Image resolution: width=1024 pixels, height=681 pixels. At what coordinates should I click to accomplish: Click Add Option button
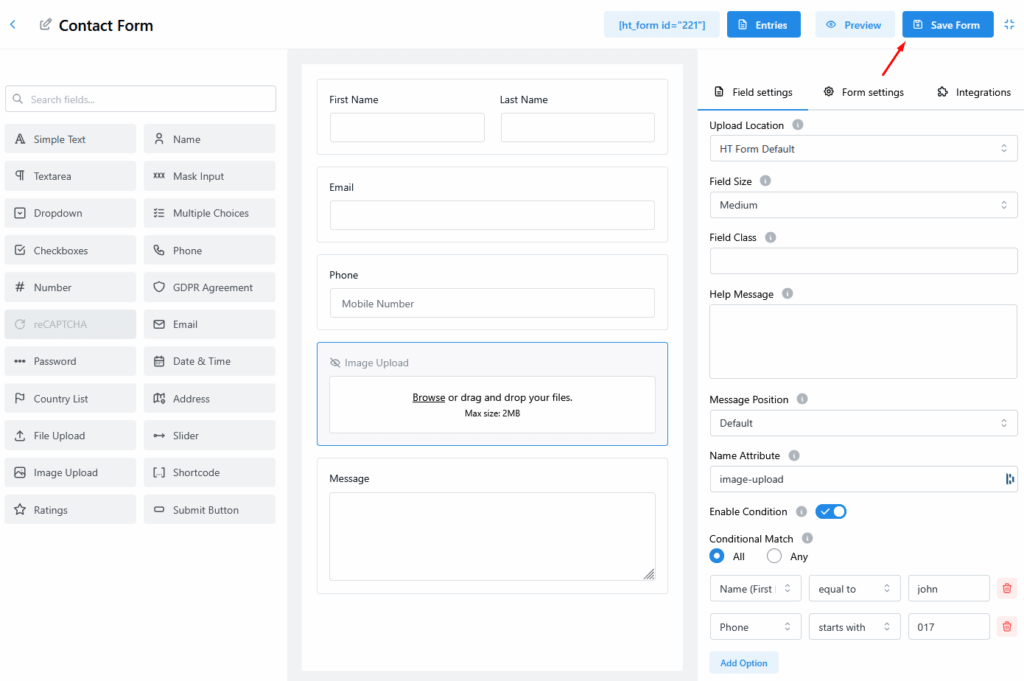[743, 663]
